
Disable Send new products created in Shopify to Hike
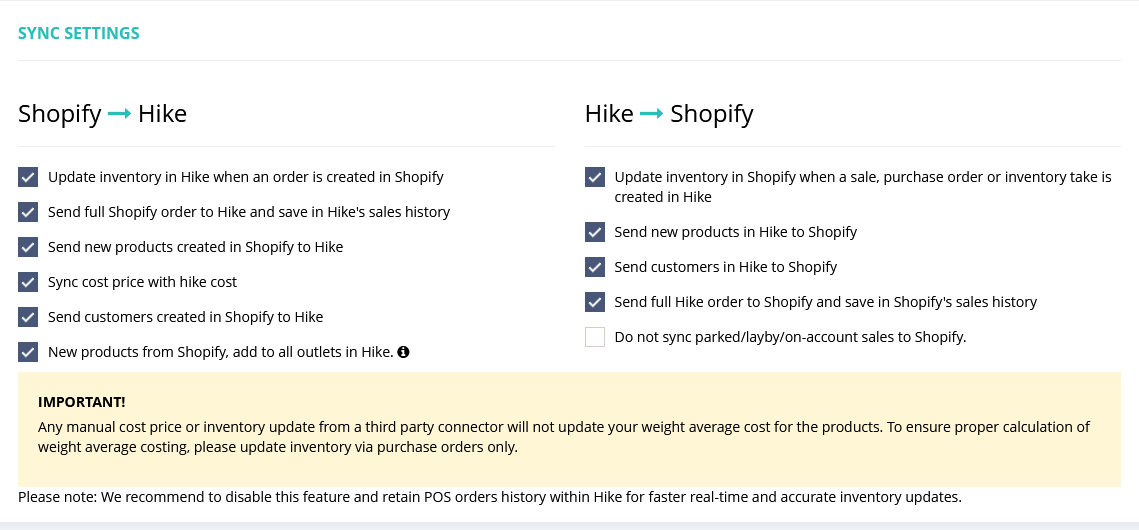pos(28,247)
